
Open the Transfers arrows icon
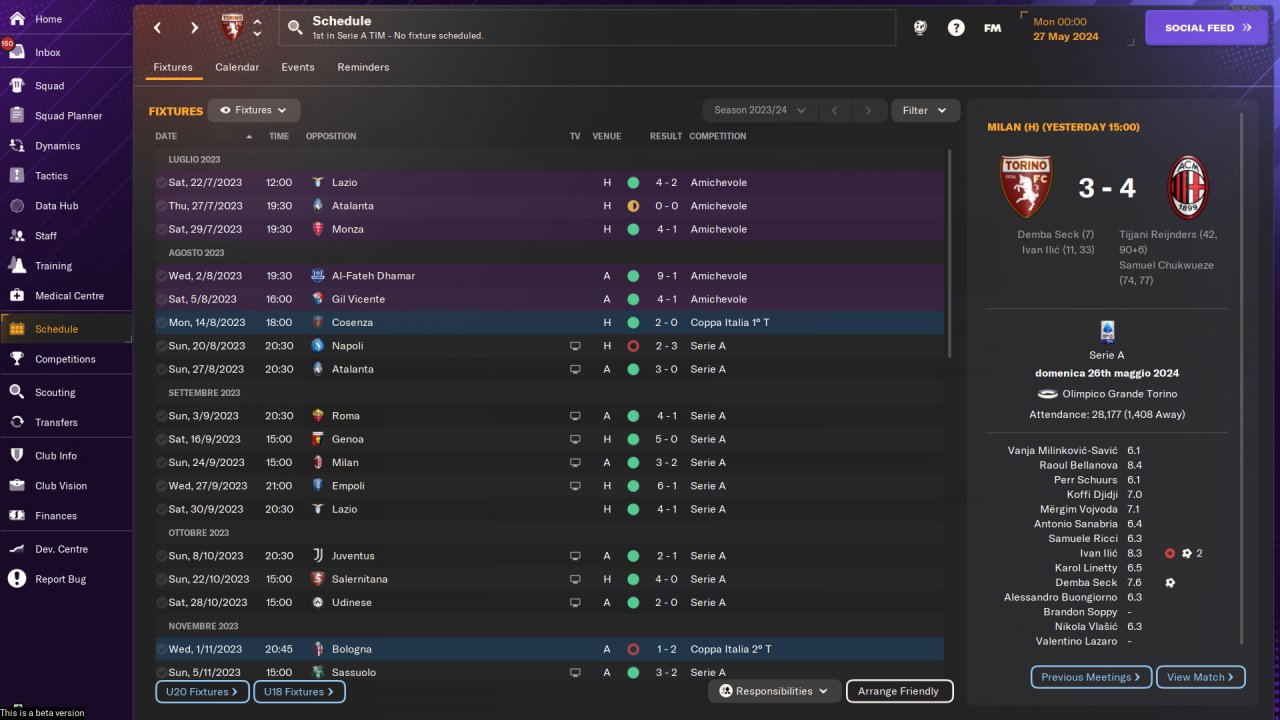coord(17,422)
